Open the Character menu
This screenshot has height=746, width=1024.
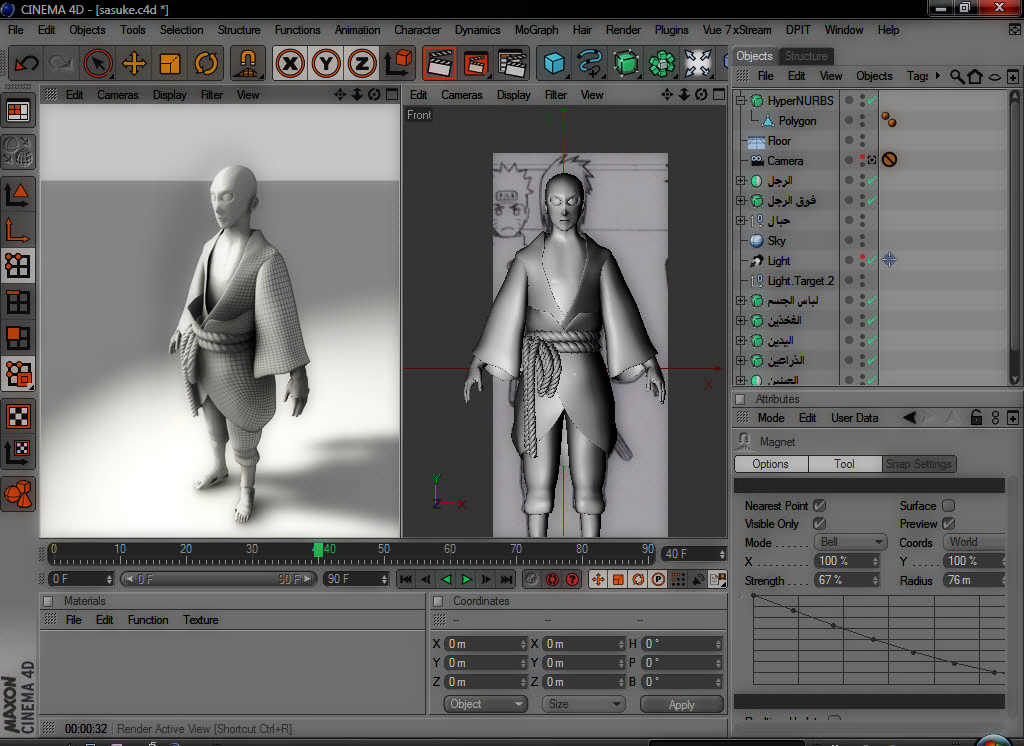click(417, 30)
